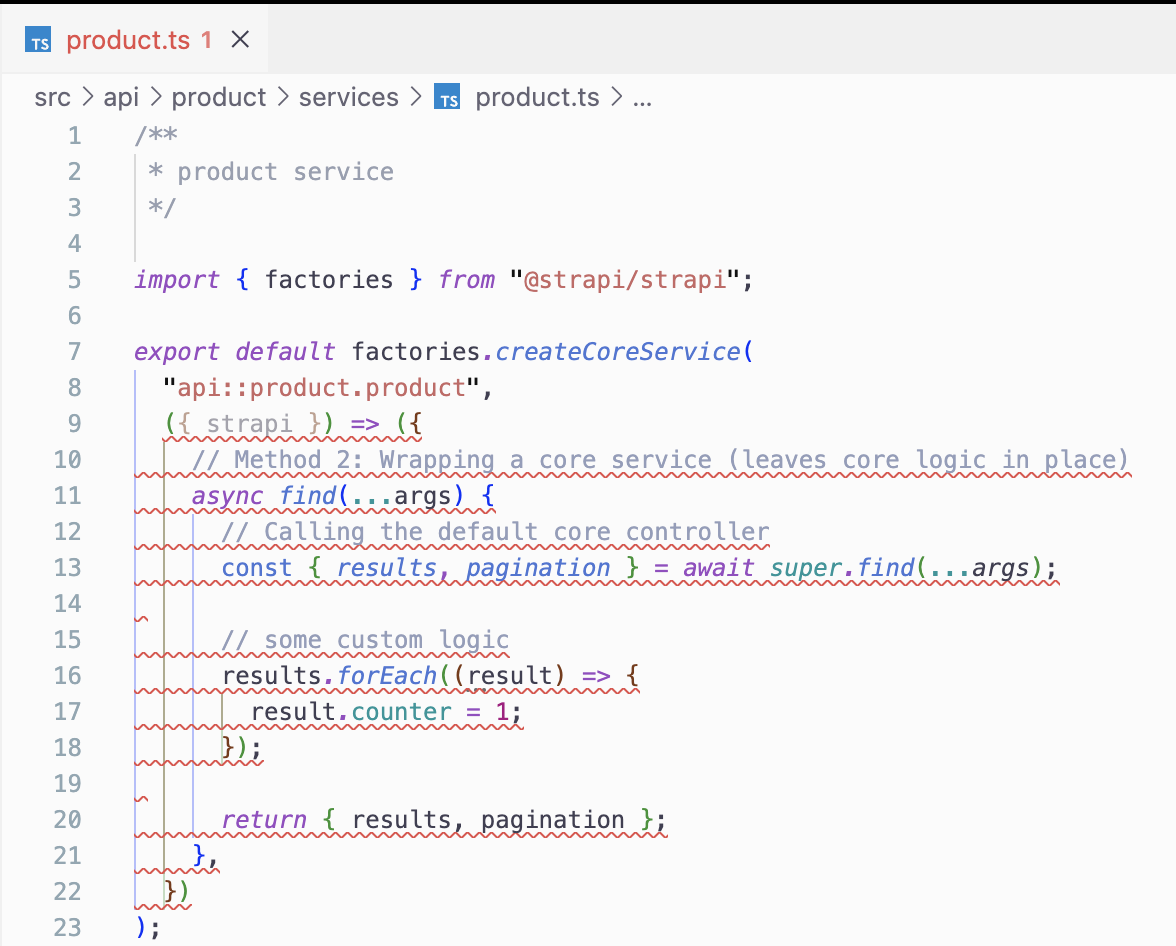Screen dimensions: 1176x946
Task: Click the return keyword on line 20
Action: 264,819
